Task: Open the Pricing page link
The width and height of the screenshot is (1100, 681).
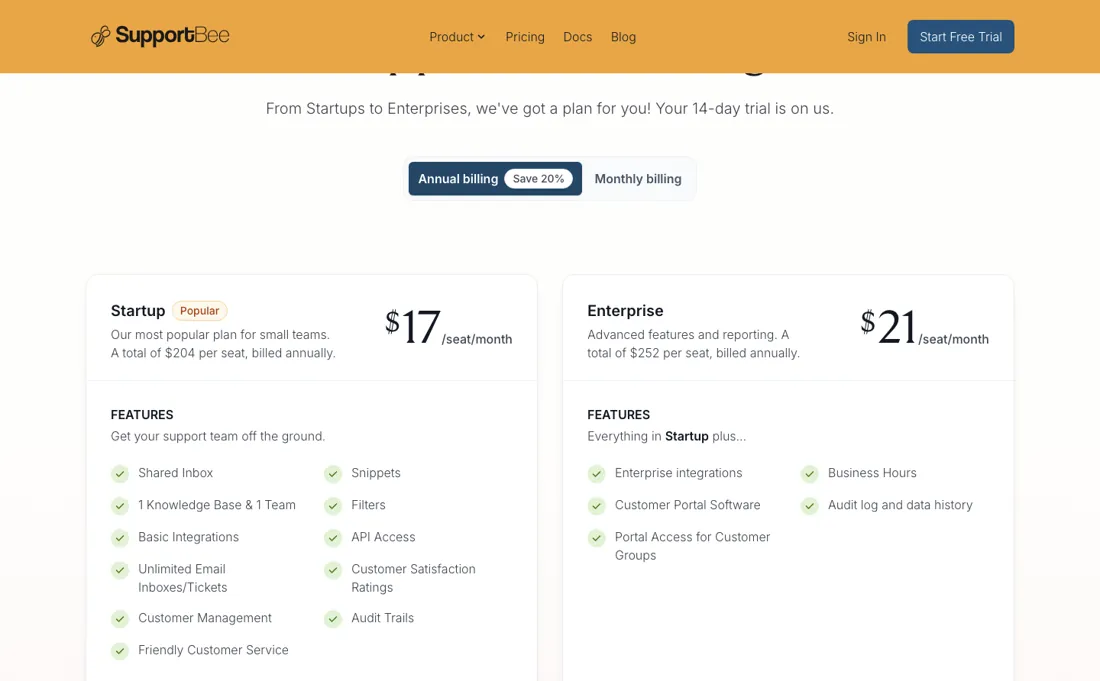Action: pos(525,36)
